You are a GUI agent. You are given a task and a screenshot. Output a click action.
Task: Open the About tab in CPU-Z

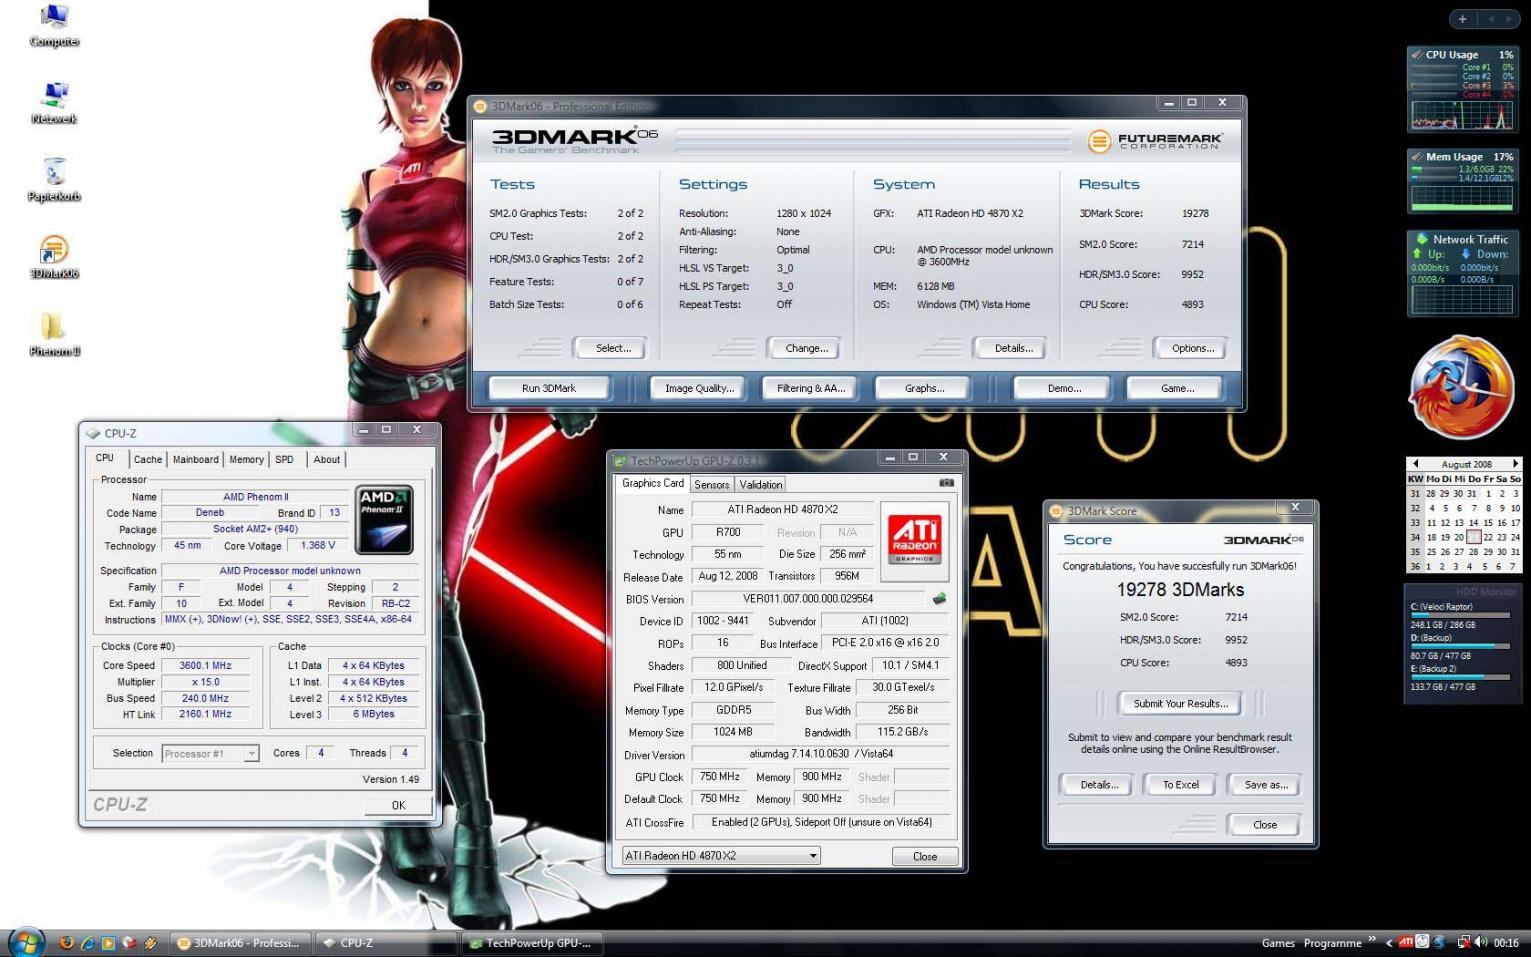tap(327, 460)
